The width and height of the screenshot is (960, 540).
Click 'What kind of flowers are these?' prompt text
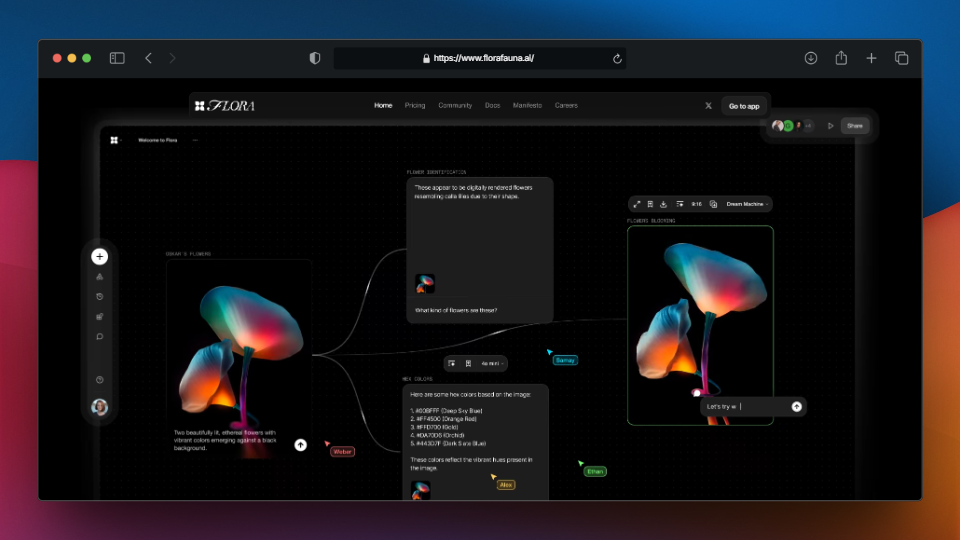click(456, 310)
